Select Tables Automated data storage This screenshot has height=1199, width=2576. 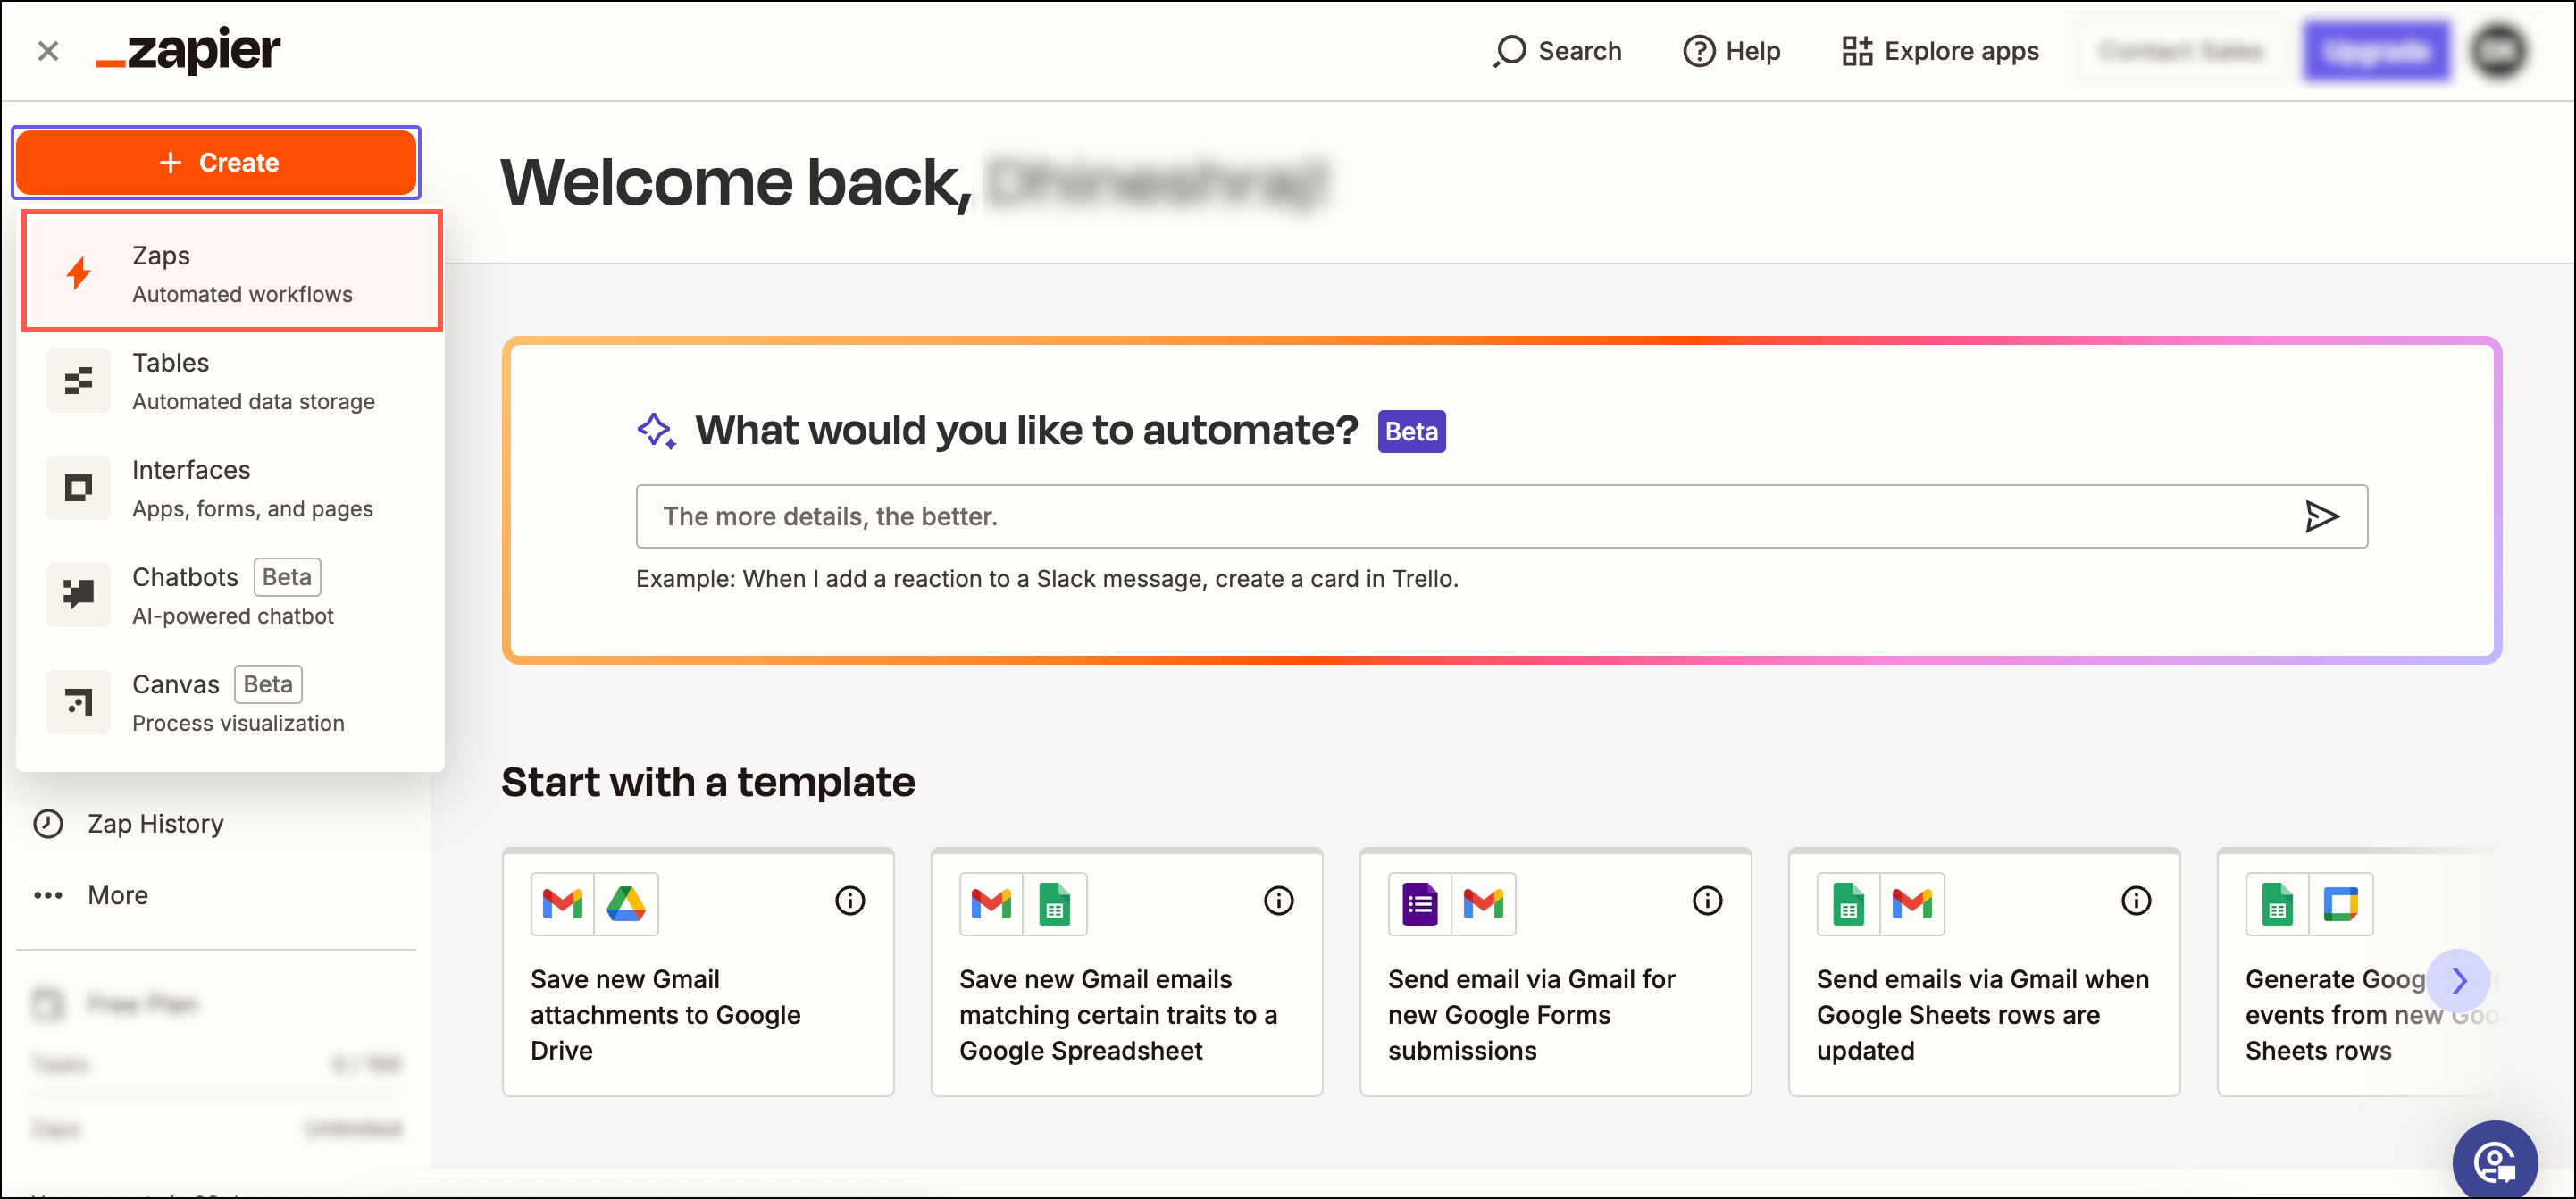[x=232, y=381]
